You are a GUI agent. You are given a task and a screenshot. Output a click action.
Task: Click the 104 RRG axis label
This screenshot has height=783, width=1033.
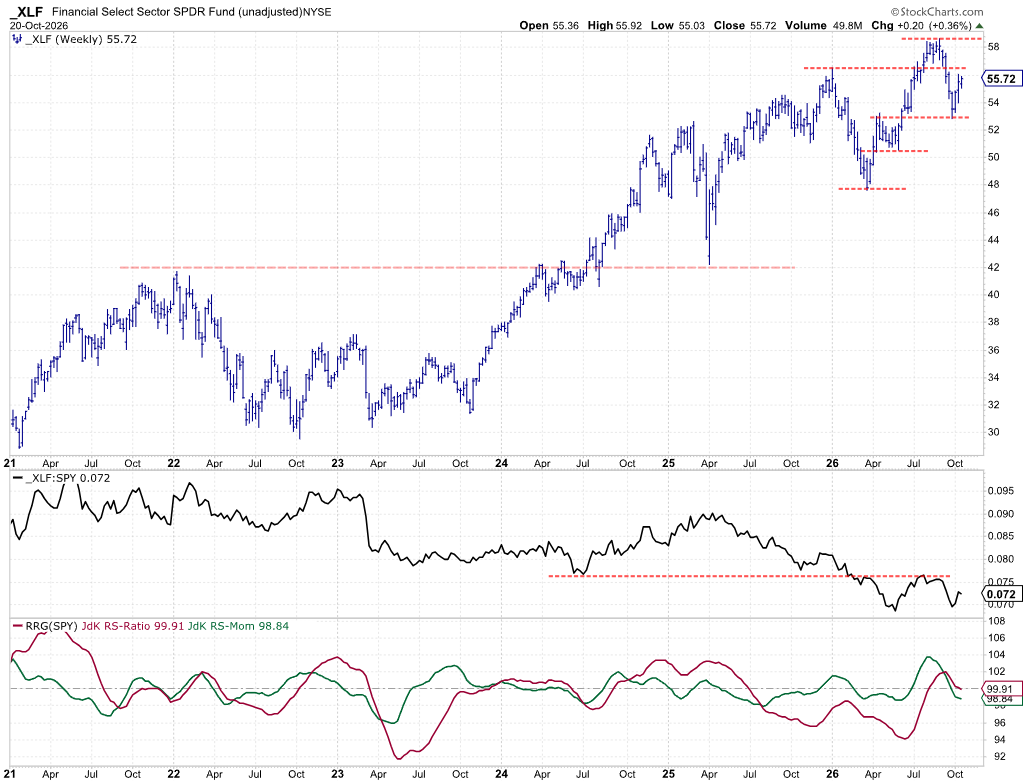996,655
